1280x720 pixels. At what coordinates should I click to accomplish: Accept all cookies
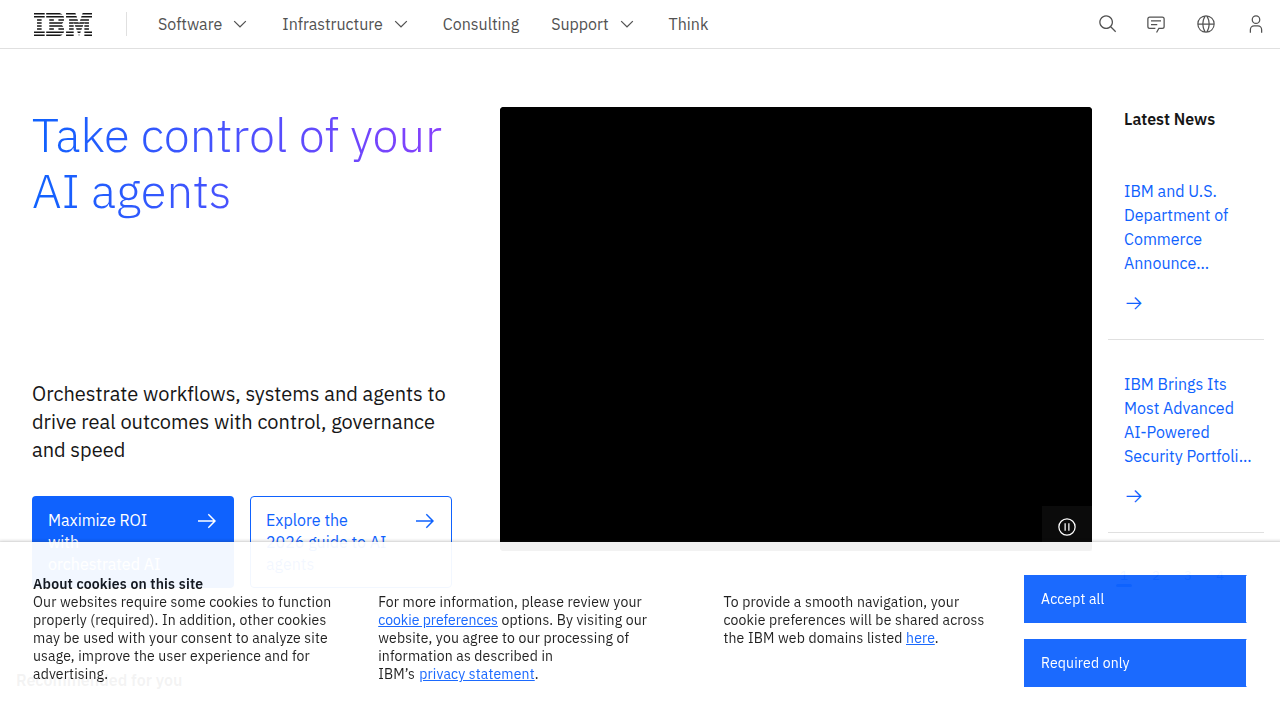click(1135, 599)
